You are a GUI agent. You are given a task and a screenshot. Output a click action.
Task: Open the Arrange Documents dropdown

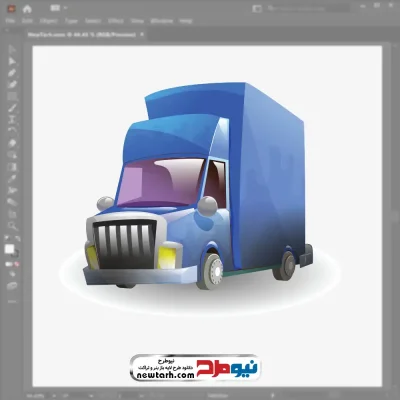click(58, 8)
